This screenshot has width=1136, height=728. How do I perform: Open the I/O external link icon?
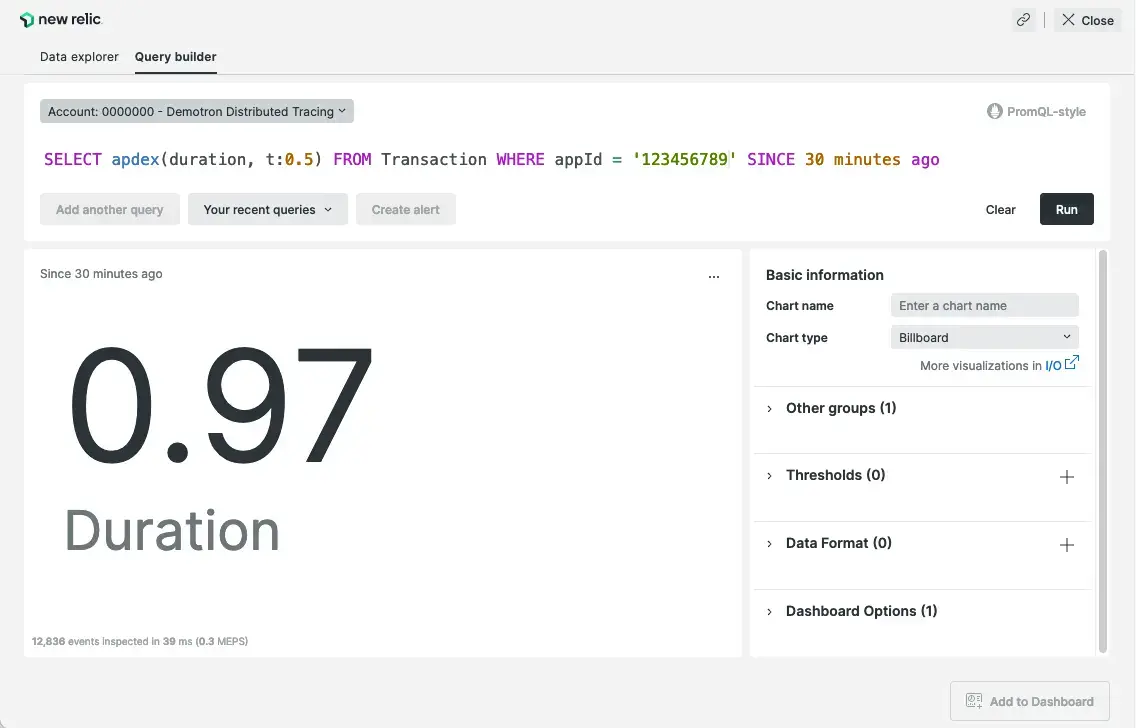pos(1071,364)
